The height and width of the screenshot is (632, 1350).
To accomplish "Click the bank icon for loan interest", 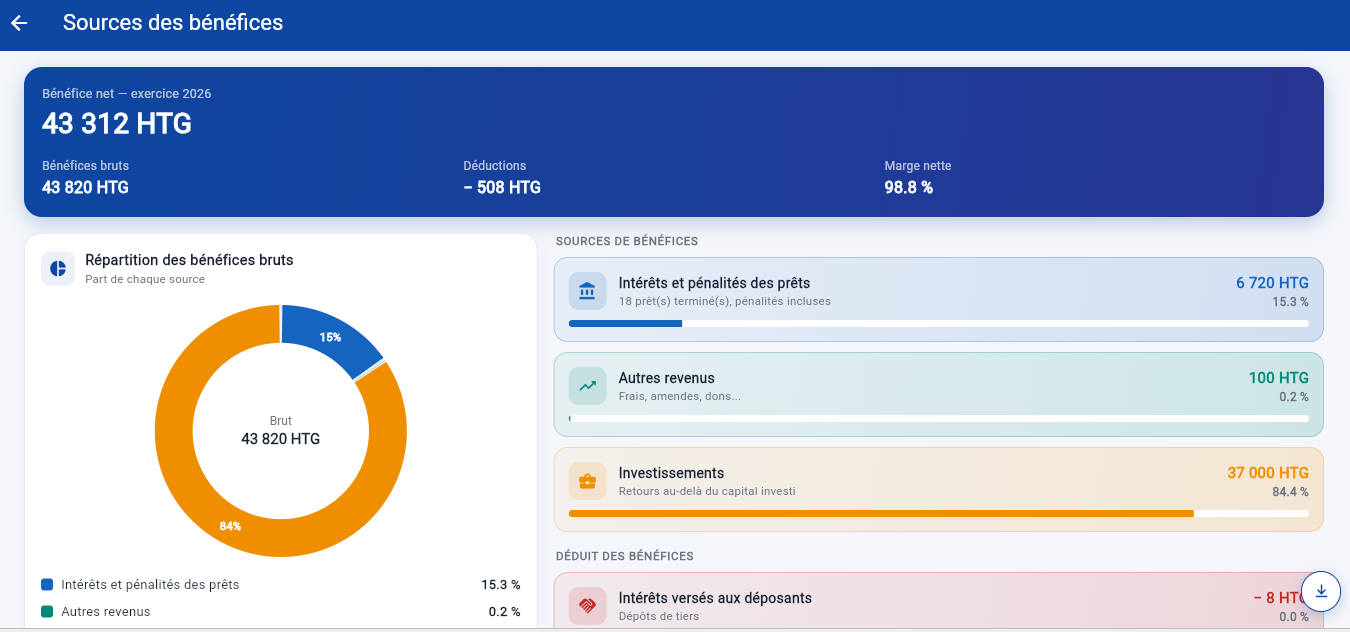I will click(587, 291).
